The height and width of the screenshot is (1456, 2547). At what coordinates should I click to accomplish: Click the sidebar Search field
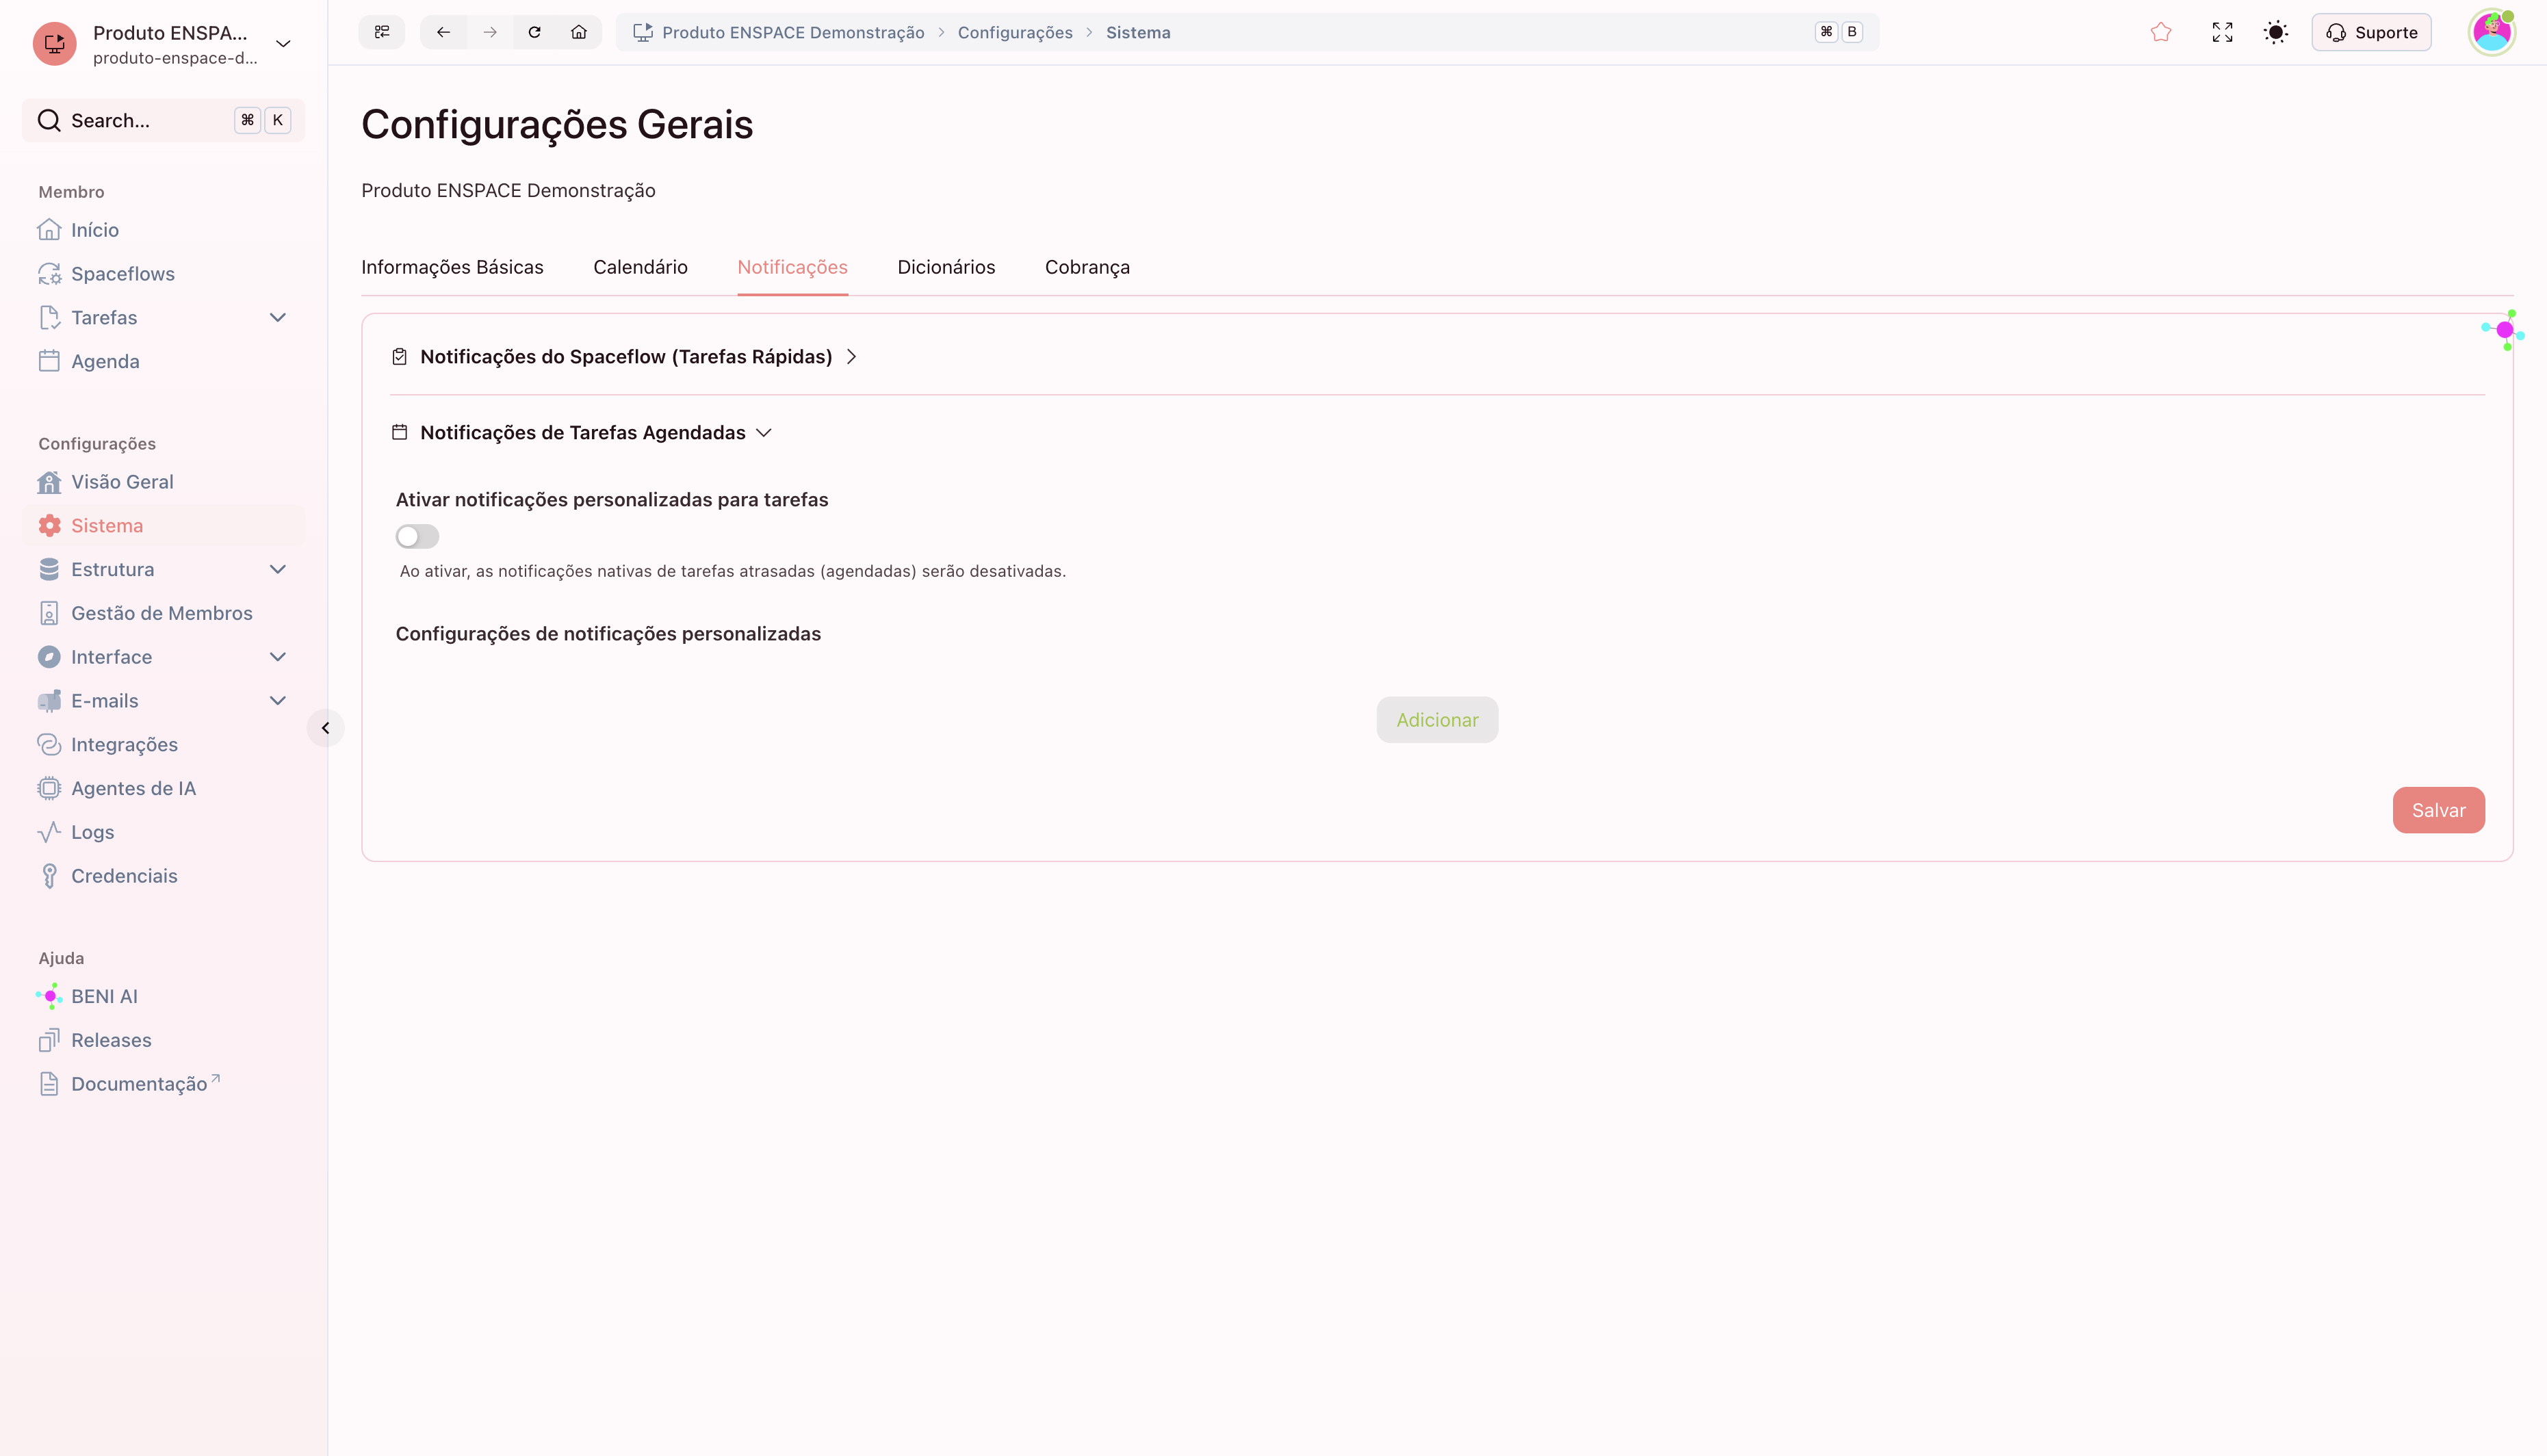[x=164, y=120]
